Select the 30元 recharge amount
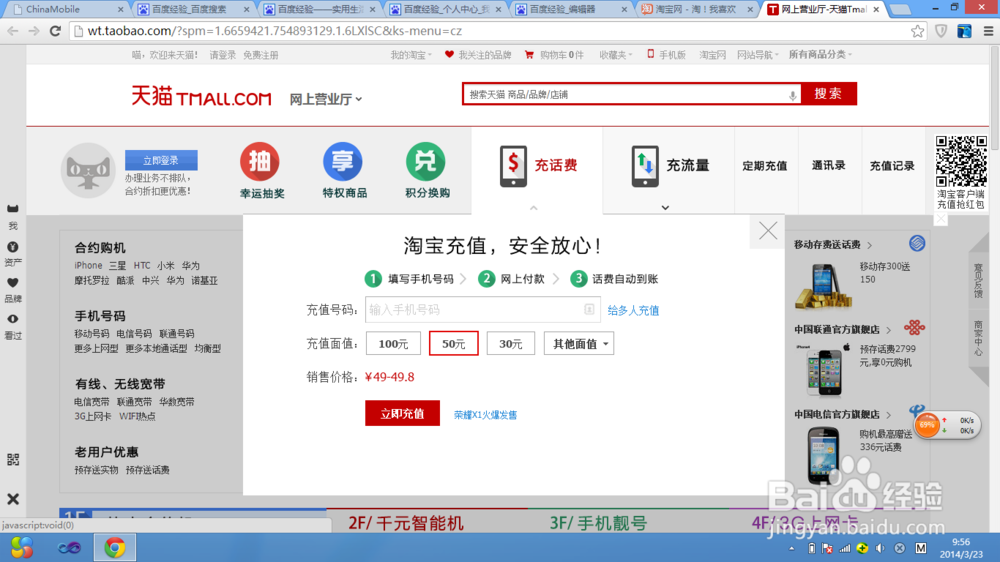 click(510, 344)
